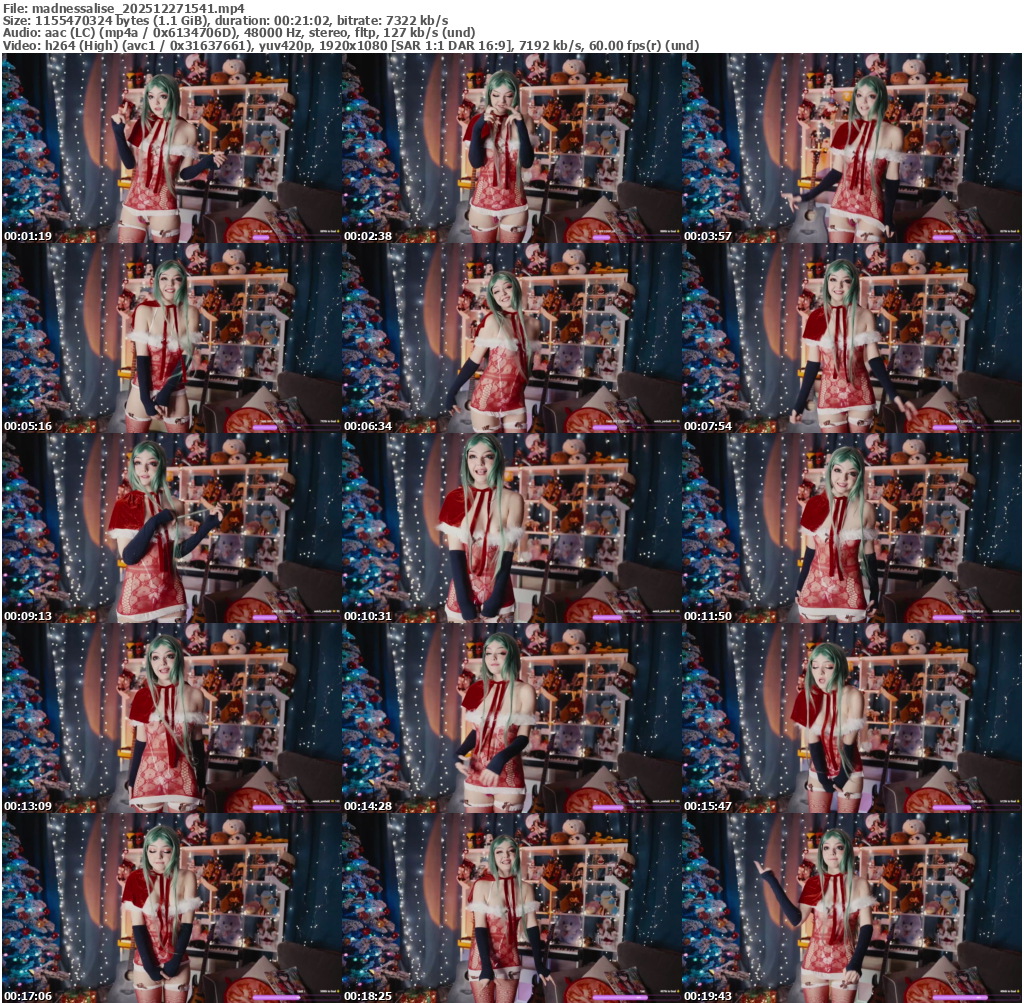Open the thumbnail at 00:10:31
The height and width of the screenshot is (1003, 1024).
(511, 528)
